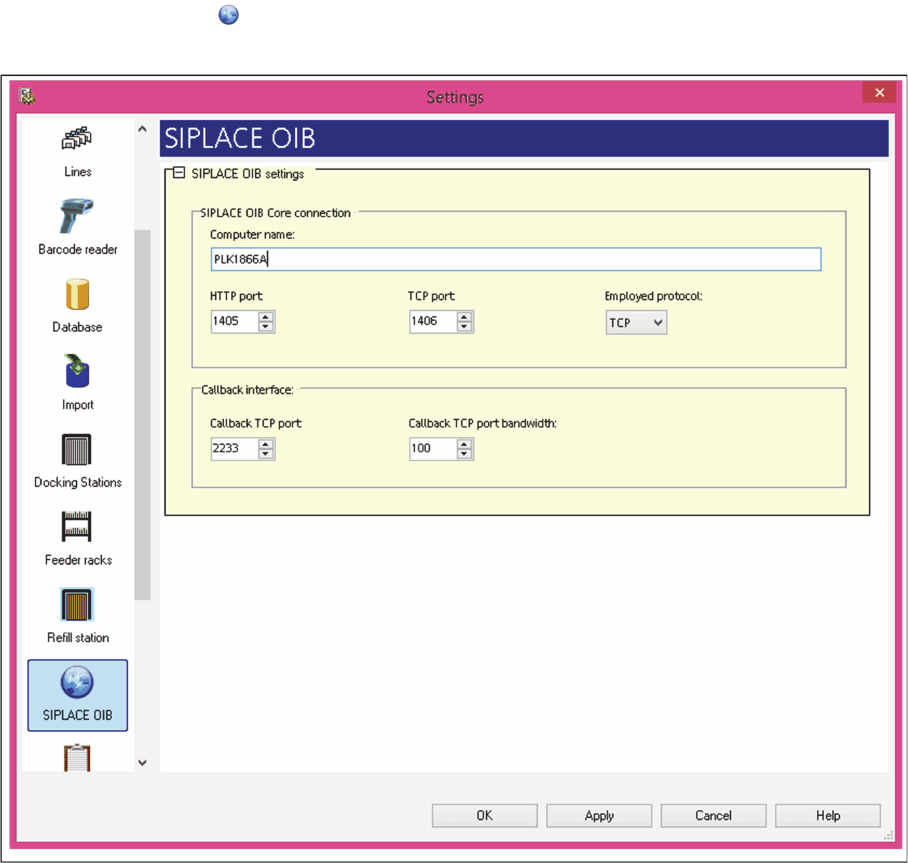Confirm settings with the OK button
Screen dimensions: 908x863
[x=485, y=816]
